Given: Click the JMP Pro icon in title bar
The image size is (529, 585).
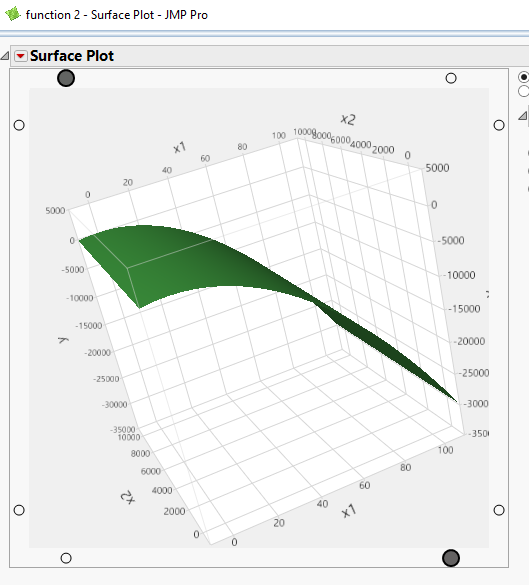Looking at the screenshot, I should pyautogui.click(x=13, y=14).
